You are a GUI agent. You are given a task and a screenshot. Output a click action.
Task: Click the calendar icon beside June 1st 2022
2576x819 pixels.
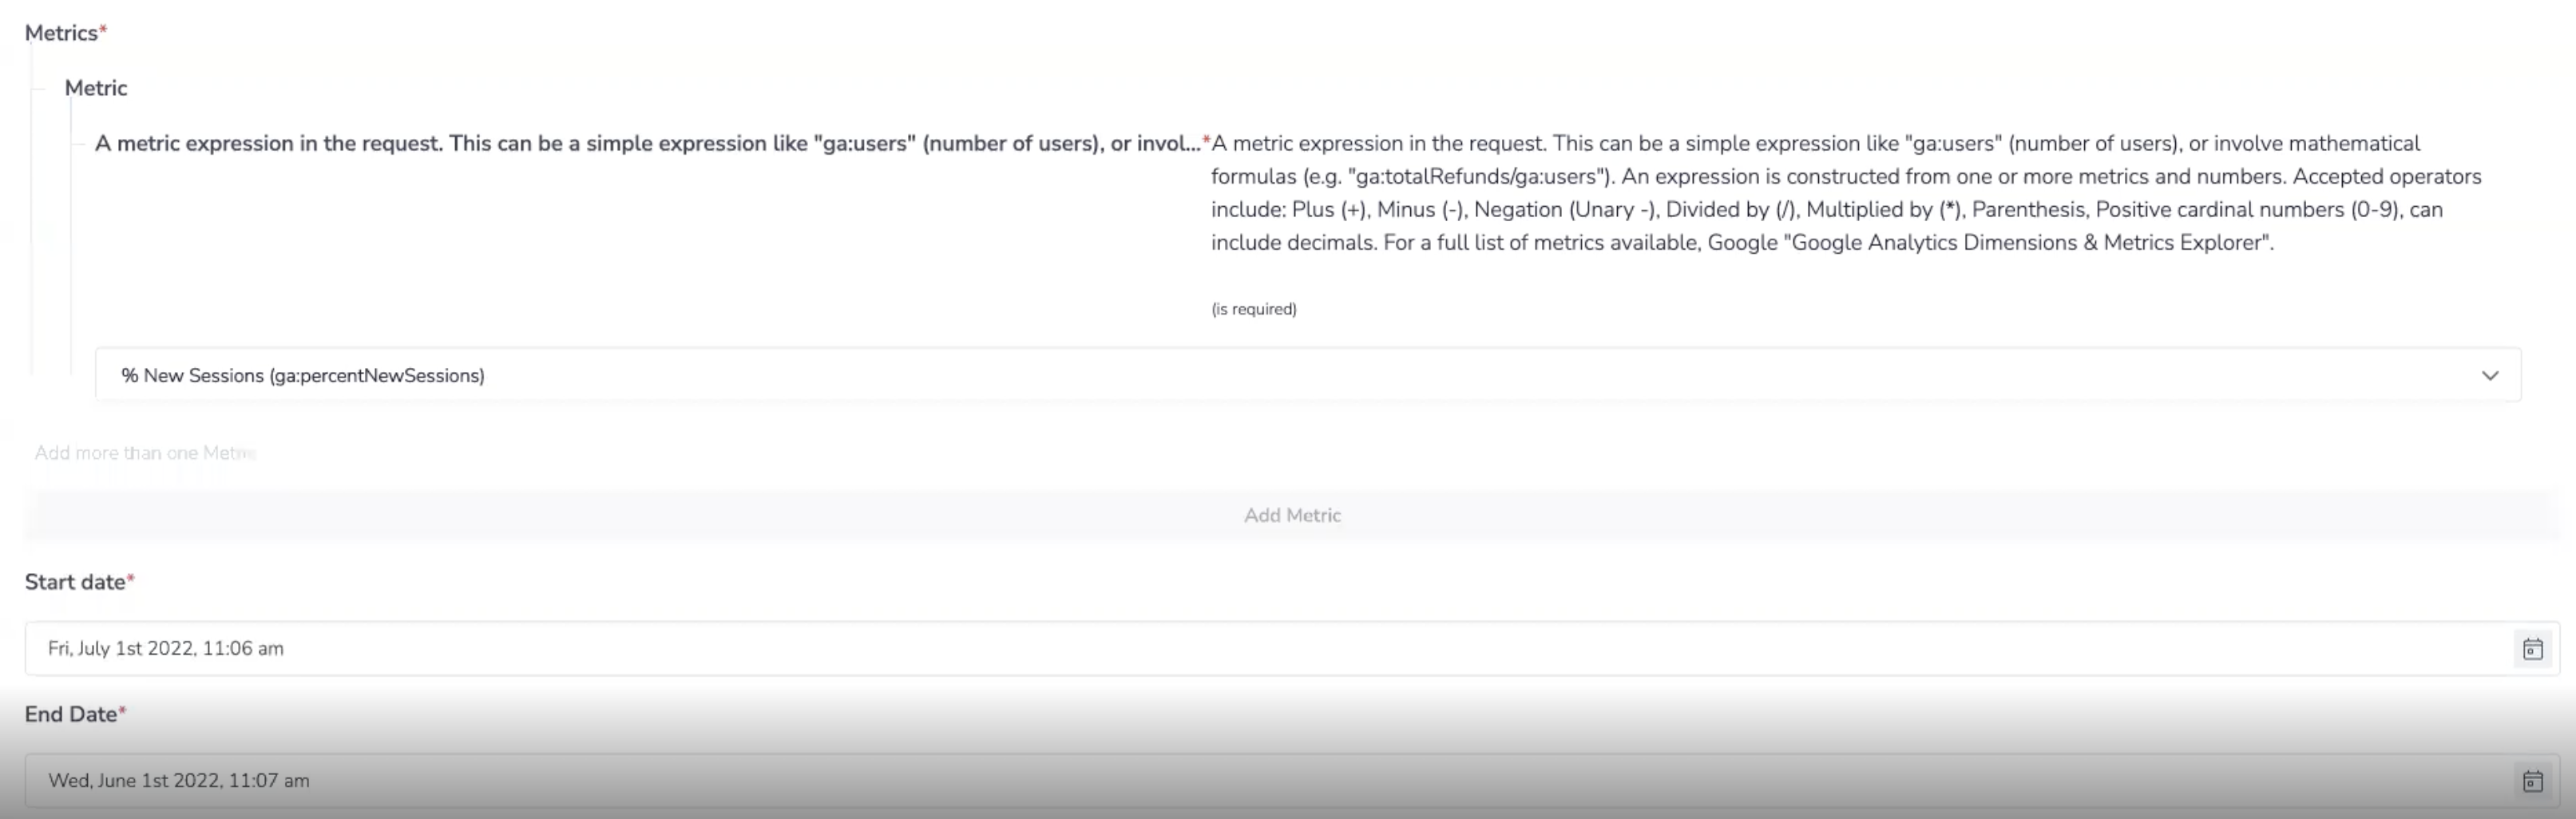[x=2533, y=780]
